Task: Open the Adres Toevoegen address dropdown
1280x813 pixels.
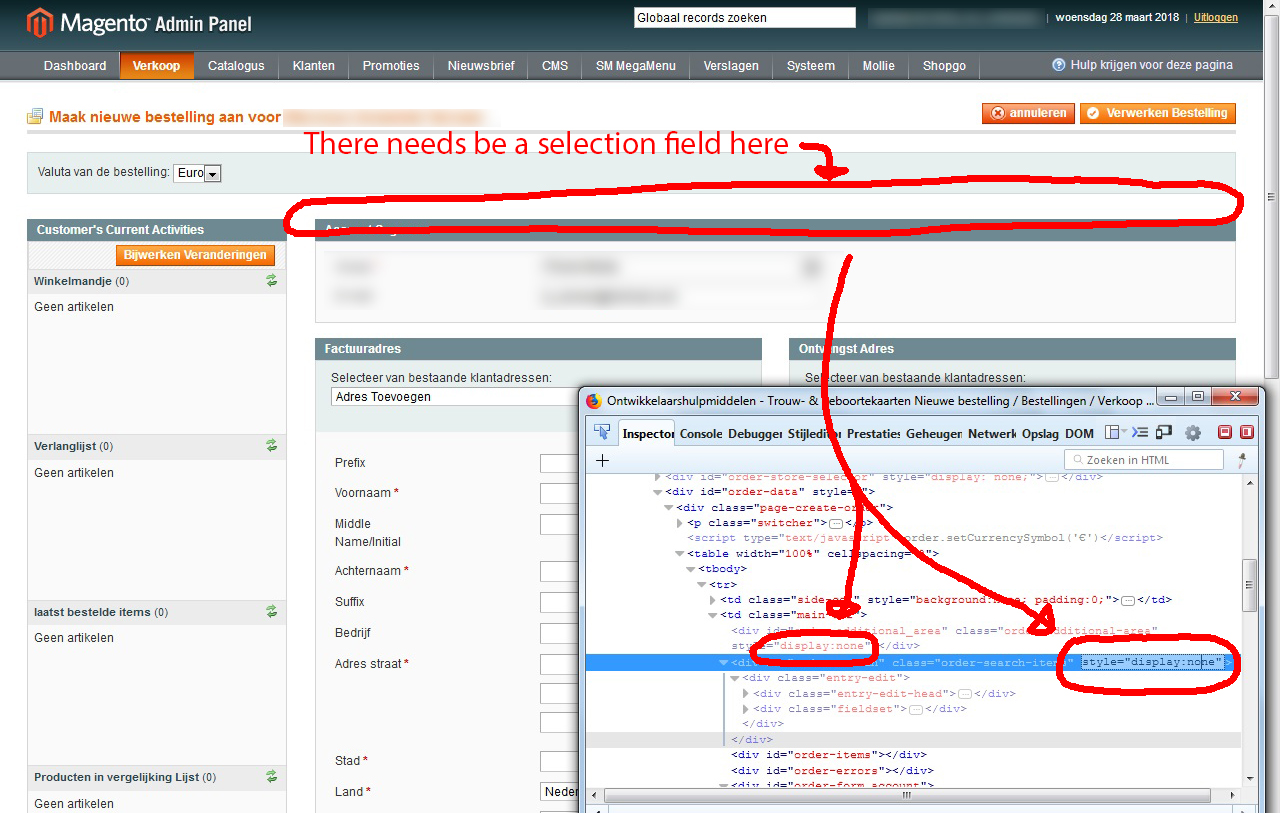Action: coord(450,395)
